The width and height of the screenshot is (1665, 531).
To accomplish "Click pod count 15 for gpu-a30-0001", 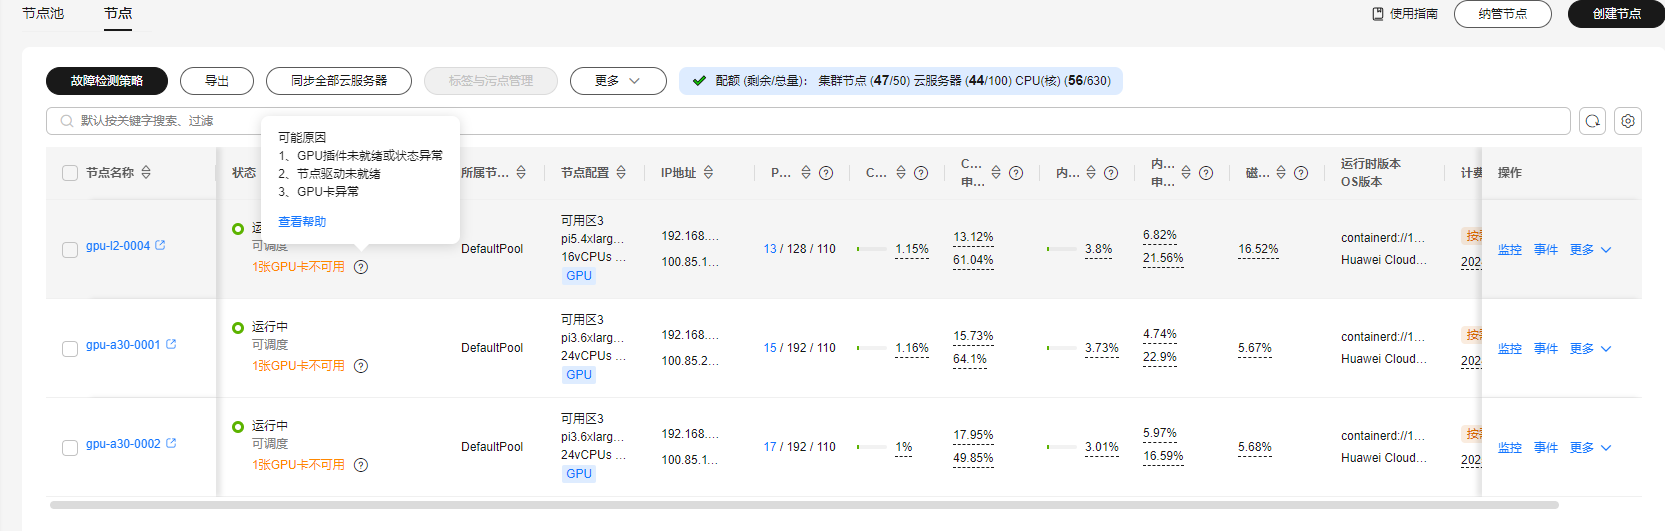I will 770,348.
